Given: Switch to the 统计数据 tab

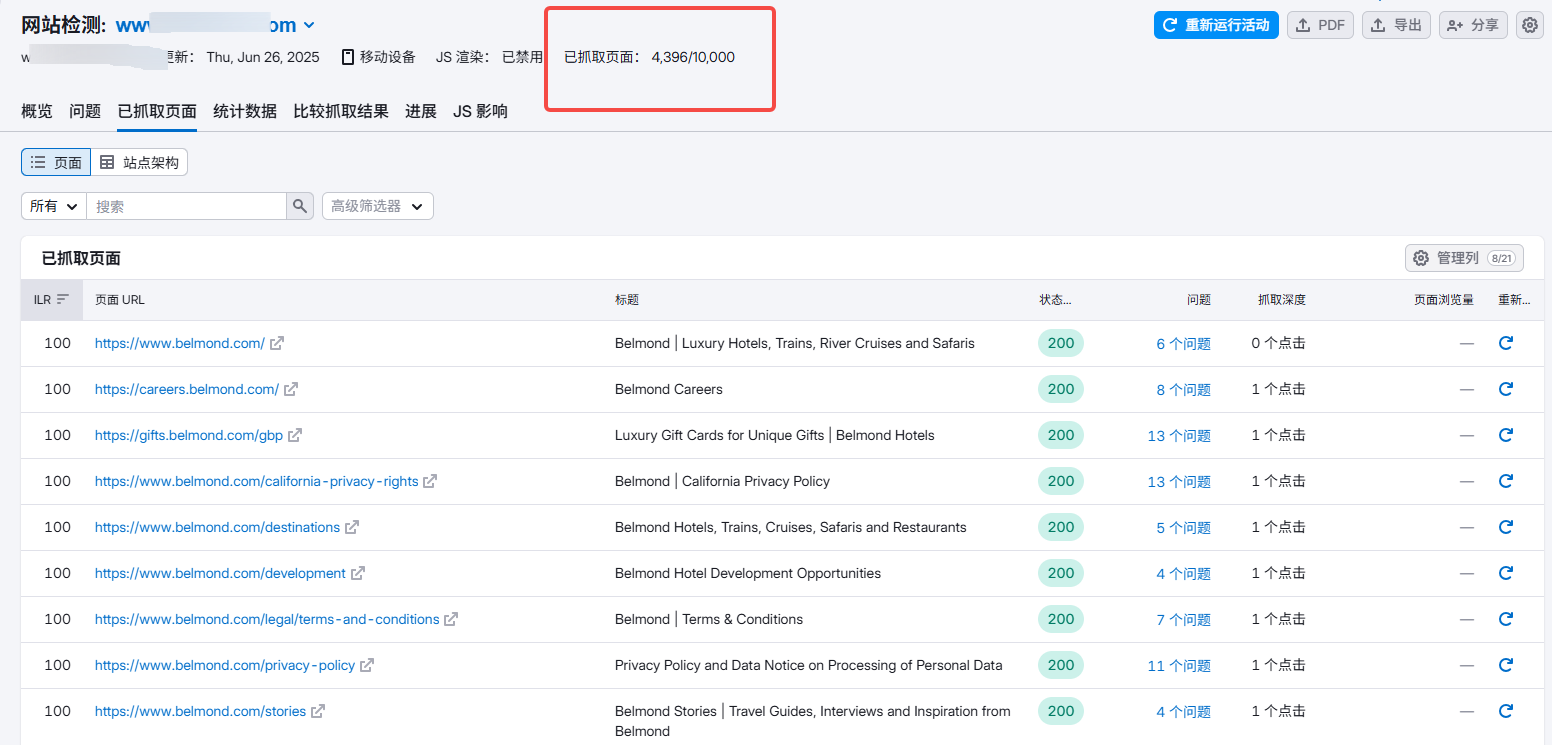Looking at the screenshot, I should point(245,111).
